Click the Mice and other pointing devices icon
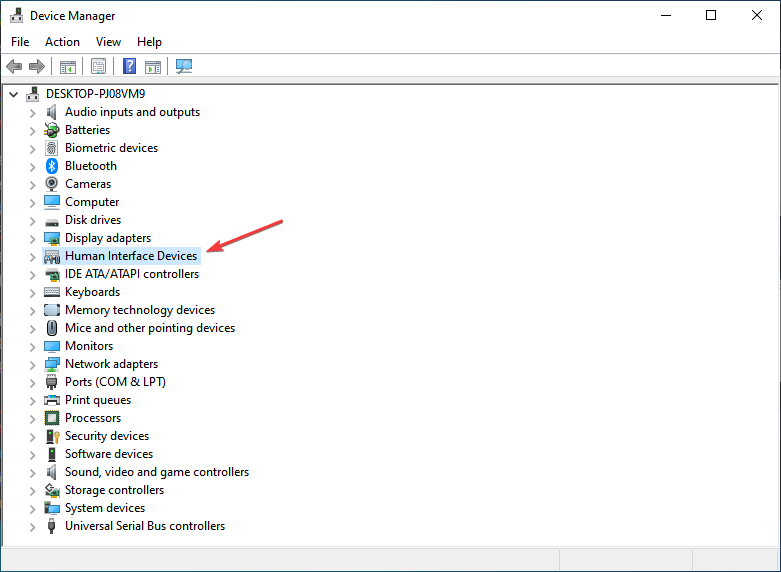Image resolution: width=781 pixels, height=572 pixels. click(x=52, y=328)
